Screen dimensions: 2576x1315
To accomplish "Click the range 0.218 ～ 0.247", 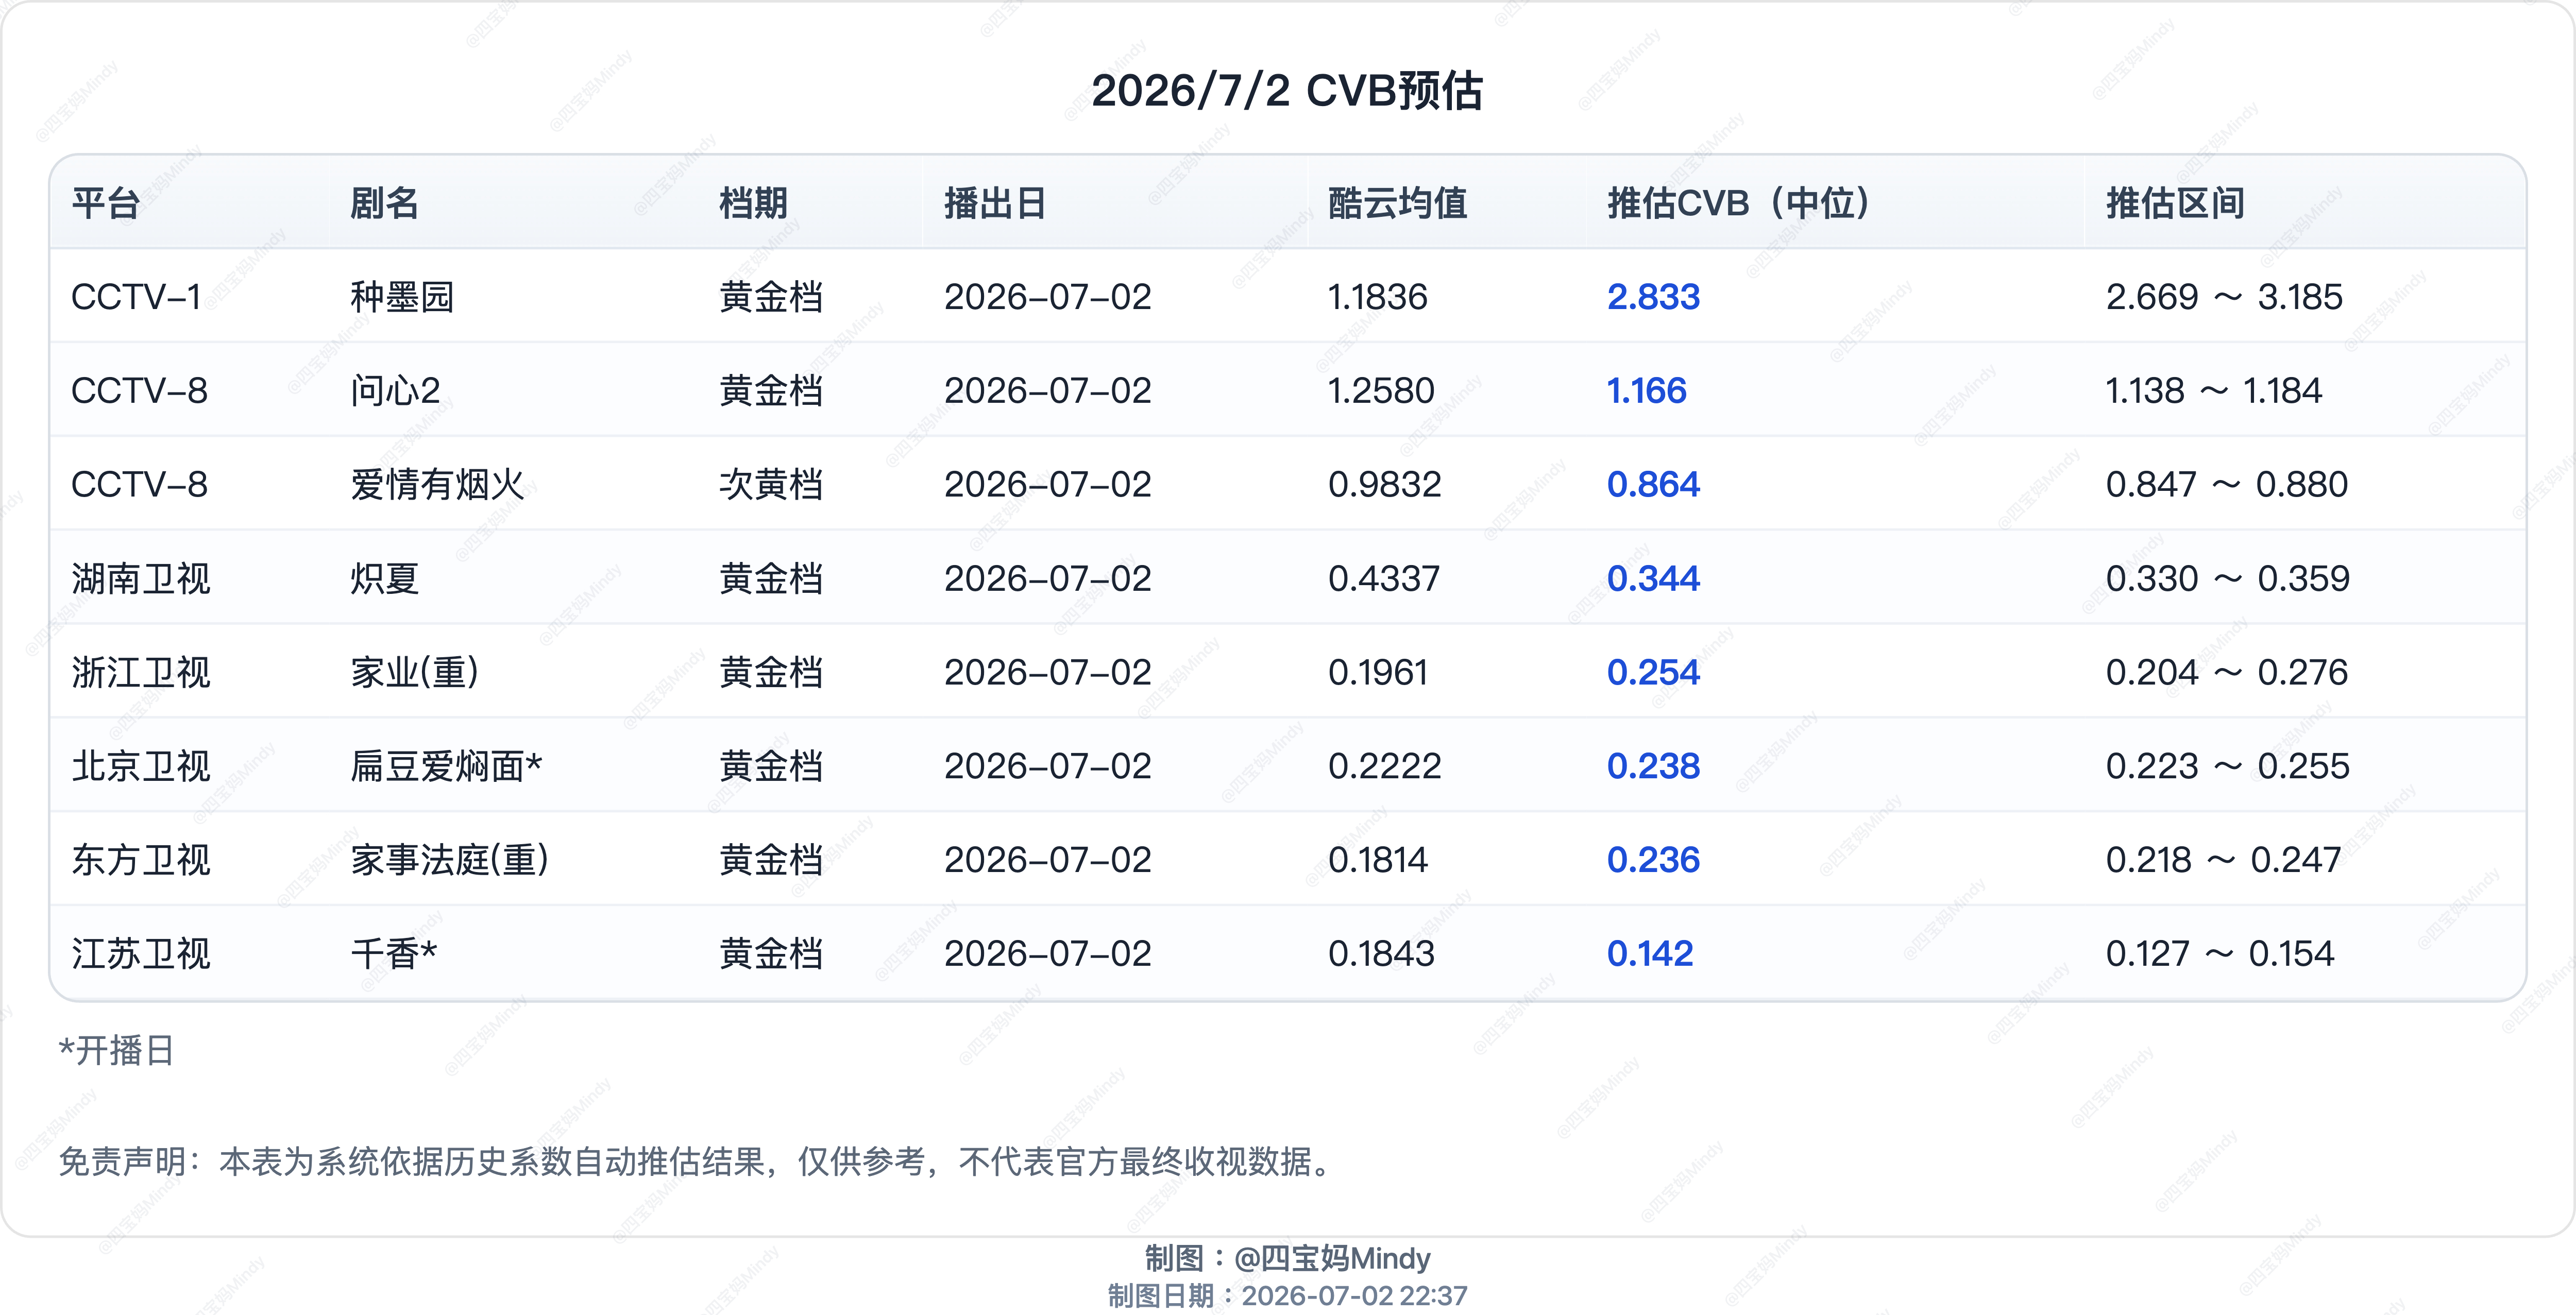I will tap(2223, 861).
